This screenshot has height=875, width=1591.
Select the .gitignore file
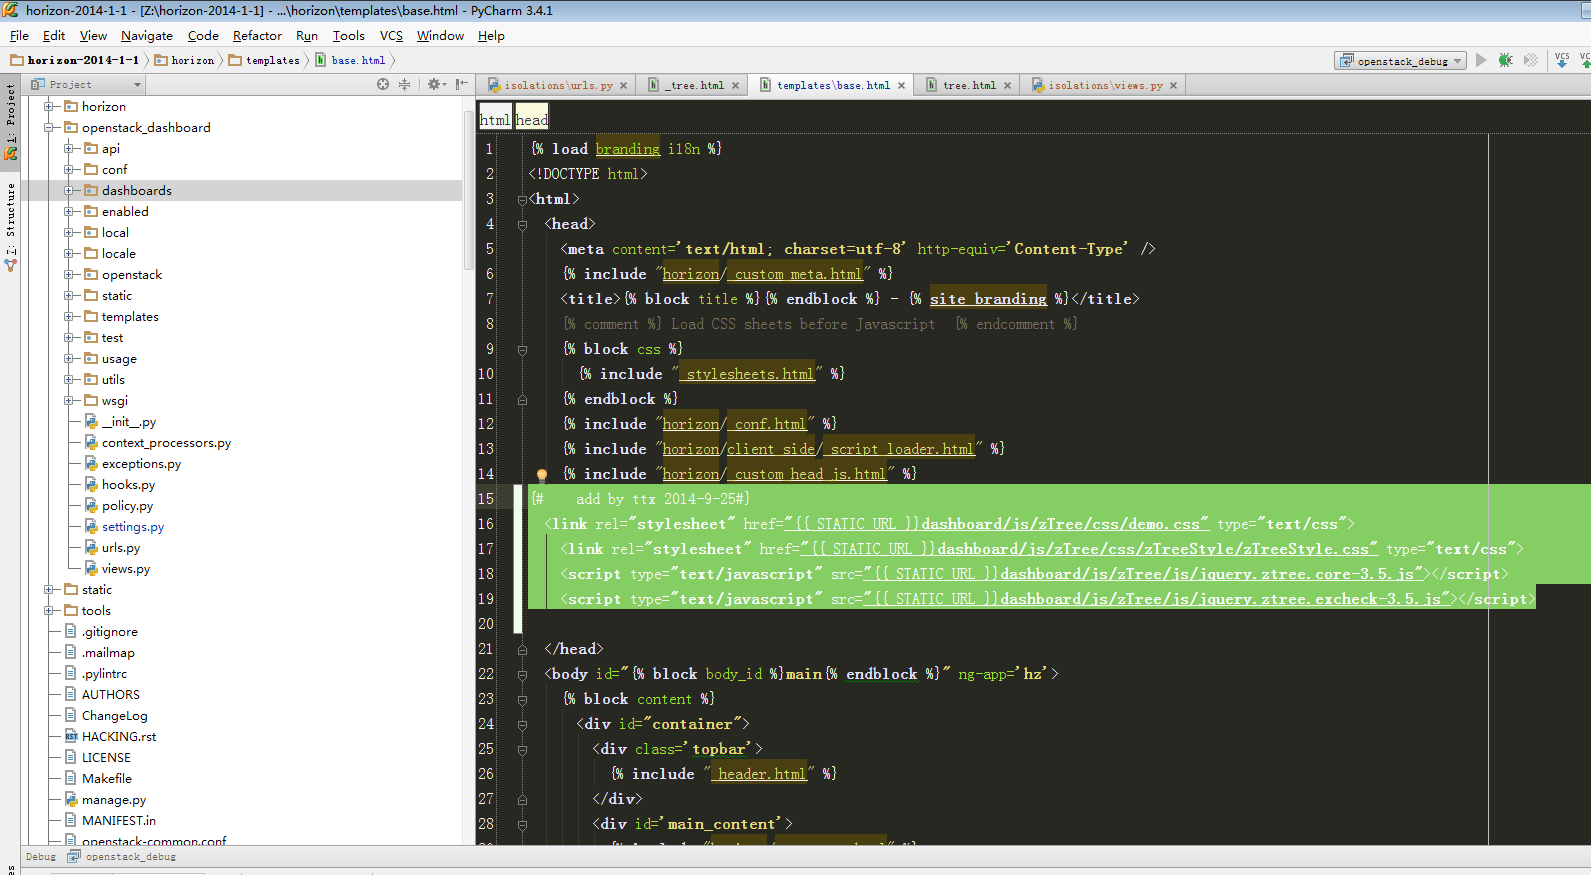click(x=109, y=632)
